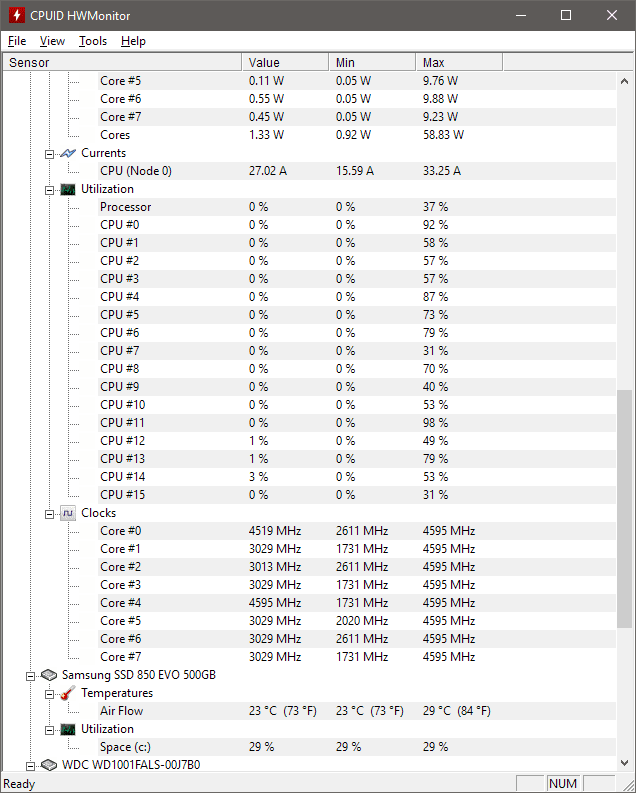Image resolution: width=636 pixels, height=793 pixels.
Task: Click the vertical scrollbar thumb
Action: pyautogui.click(x=624, y=509)
